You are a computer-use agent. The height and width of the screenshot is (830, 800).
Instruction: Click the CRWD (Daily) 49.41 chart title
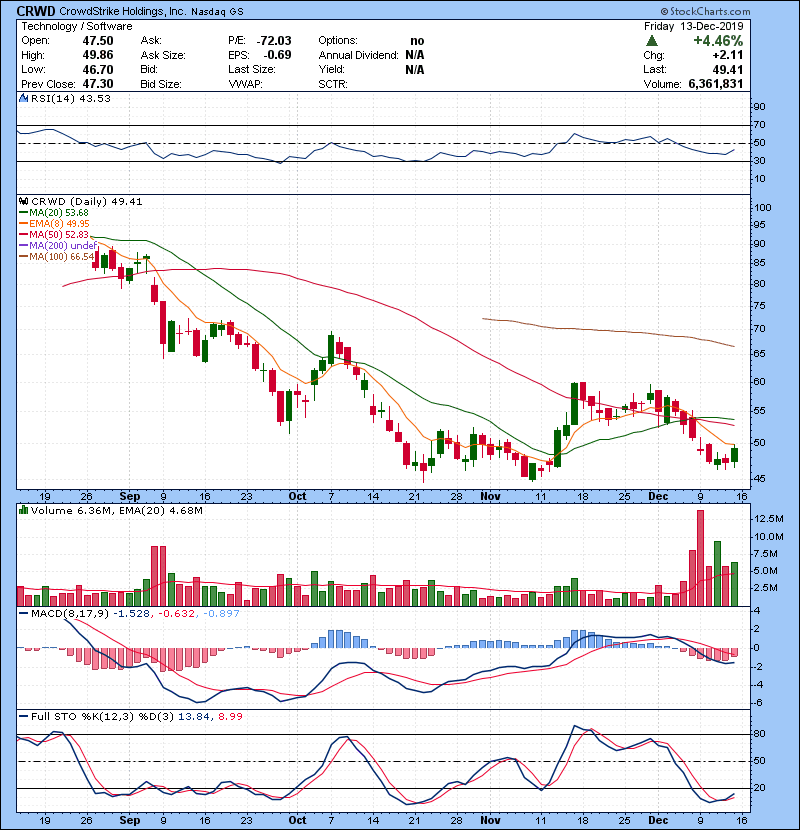tap(87, 202)
